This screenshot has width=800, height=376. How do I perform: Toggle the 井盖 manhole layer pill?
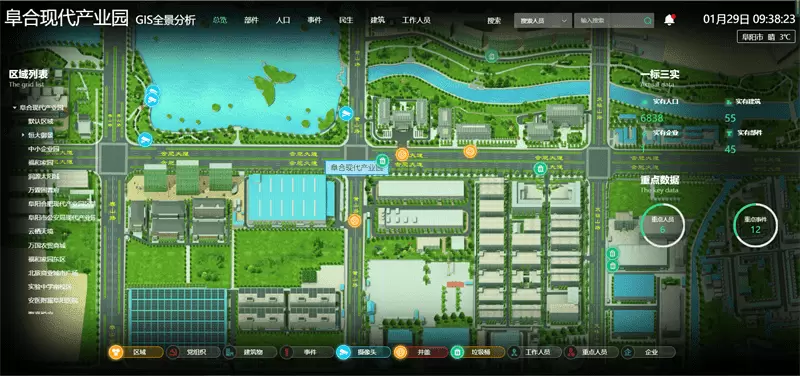(420, 352)
